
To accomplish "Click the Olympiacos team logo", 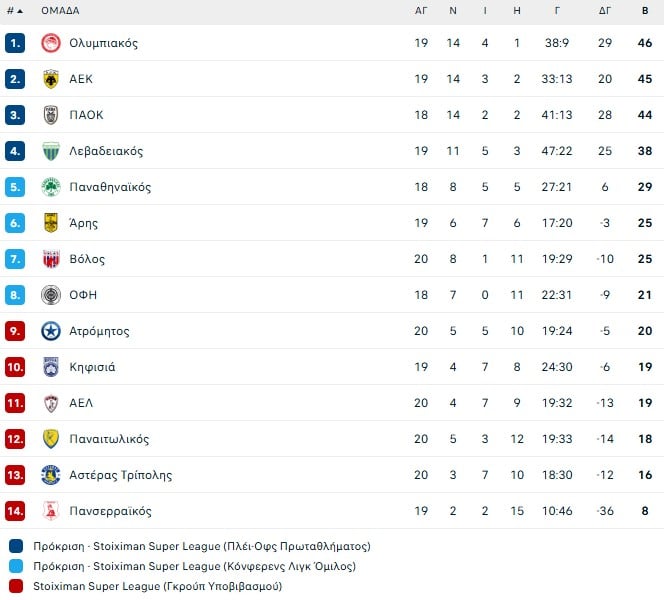I will pos(51,43).
